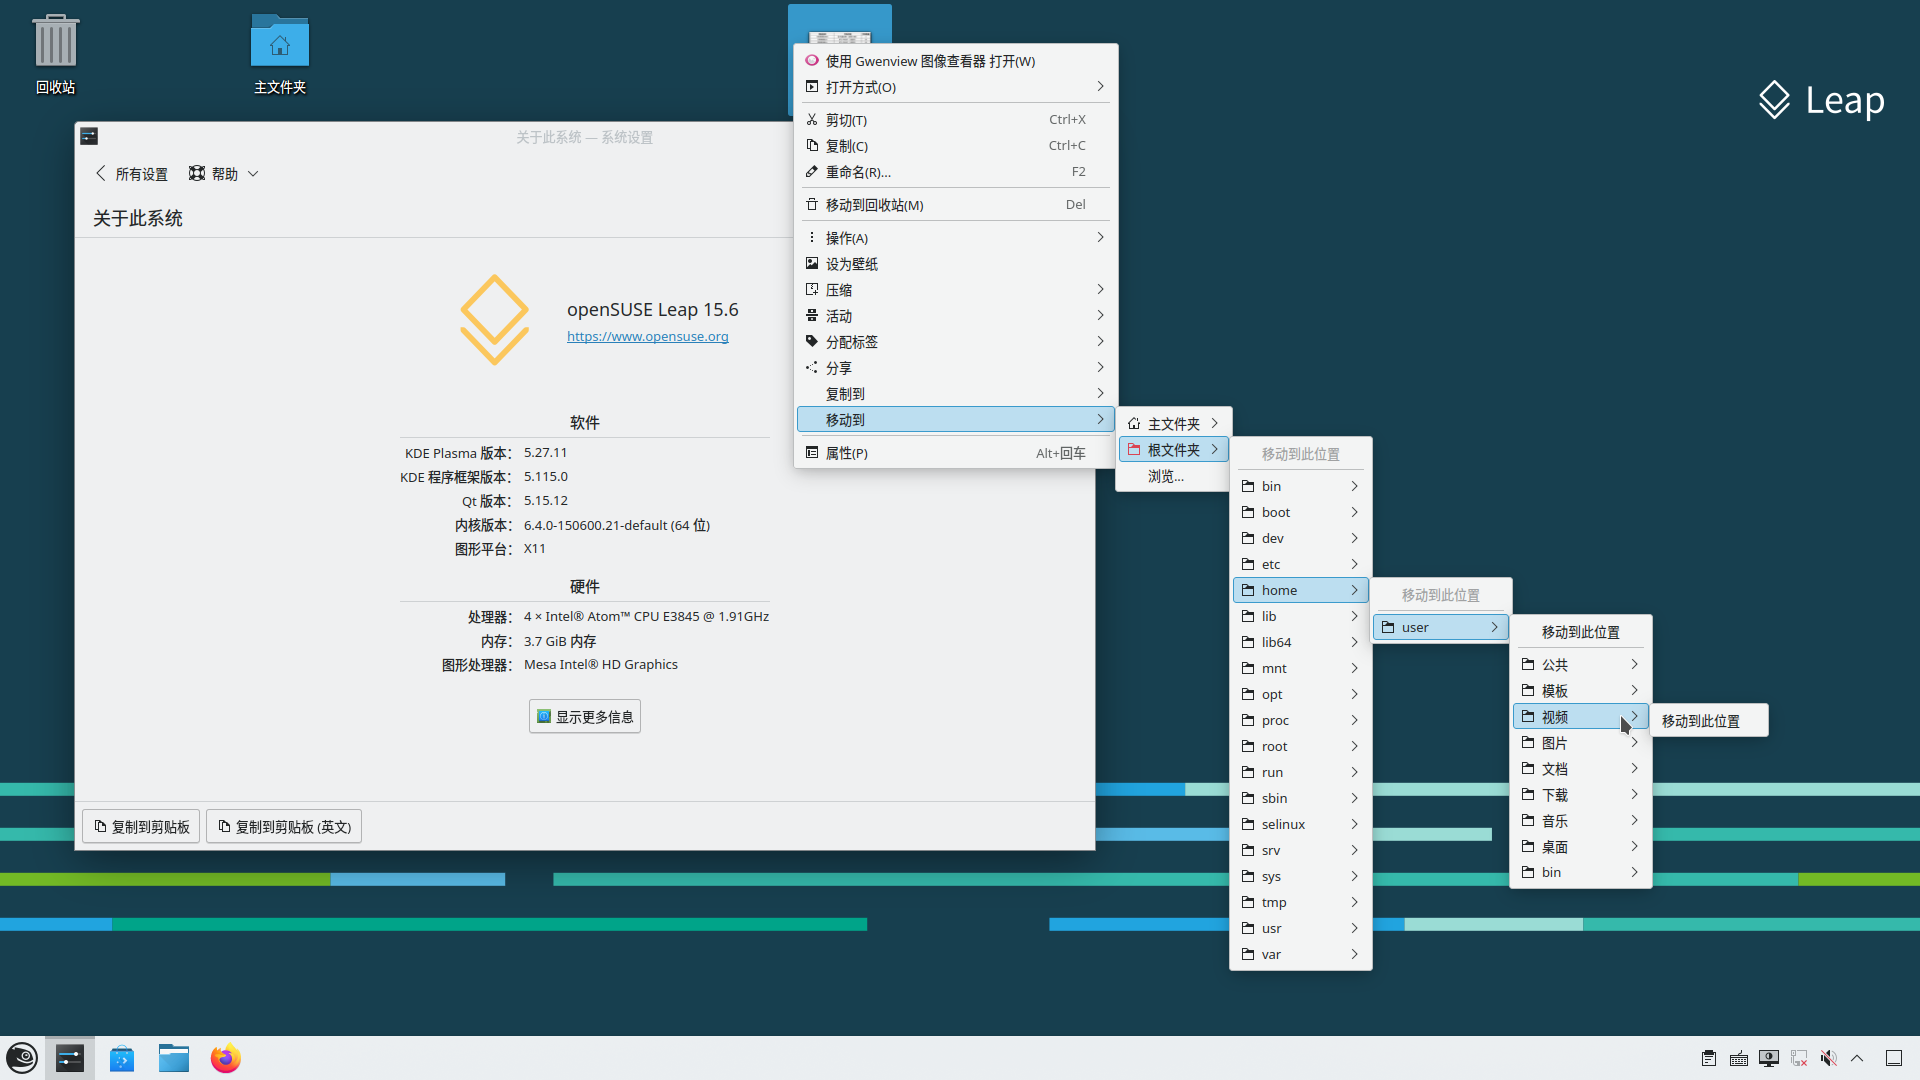The width and height of the screenshot is (1920, 1080).
Task: Select 剪切 (Cut) in the context menu
Action: tap(956, 120)
